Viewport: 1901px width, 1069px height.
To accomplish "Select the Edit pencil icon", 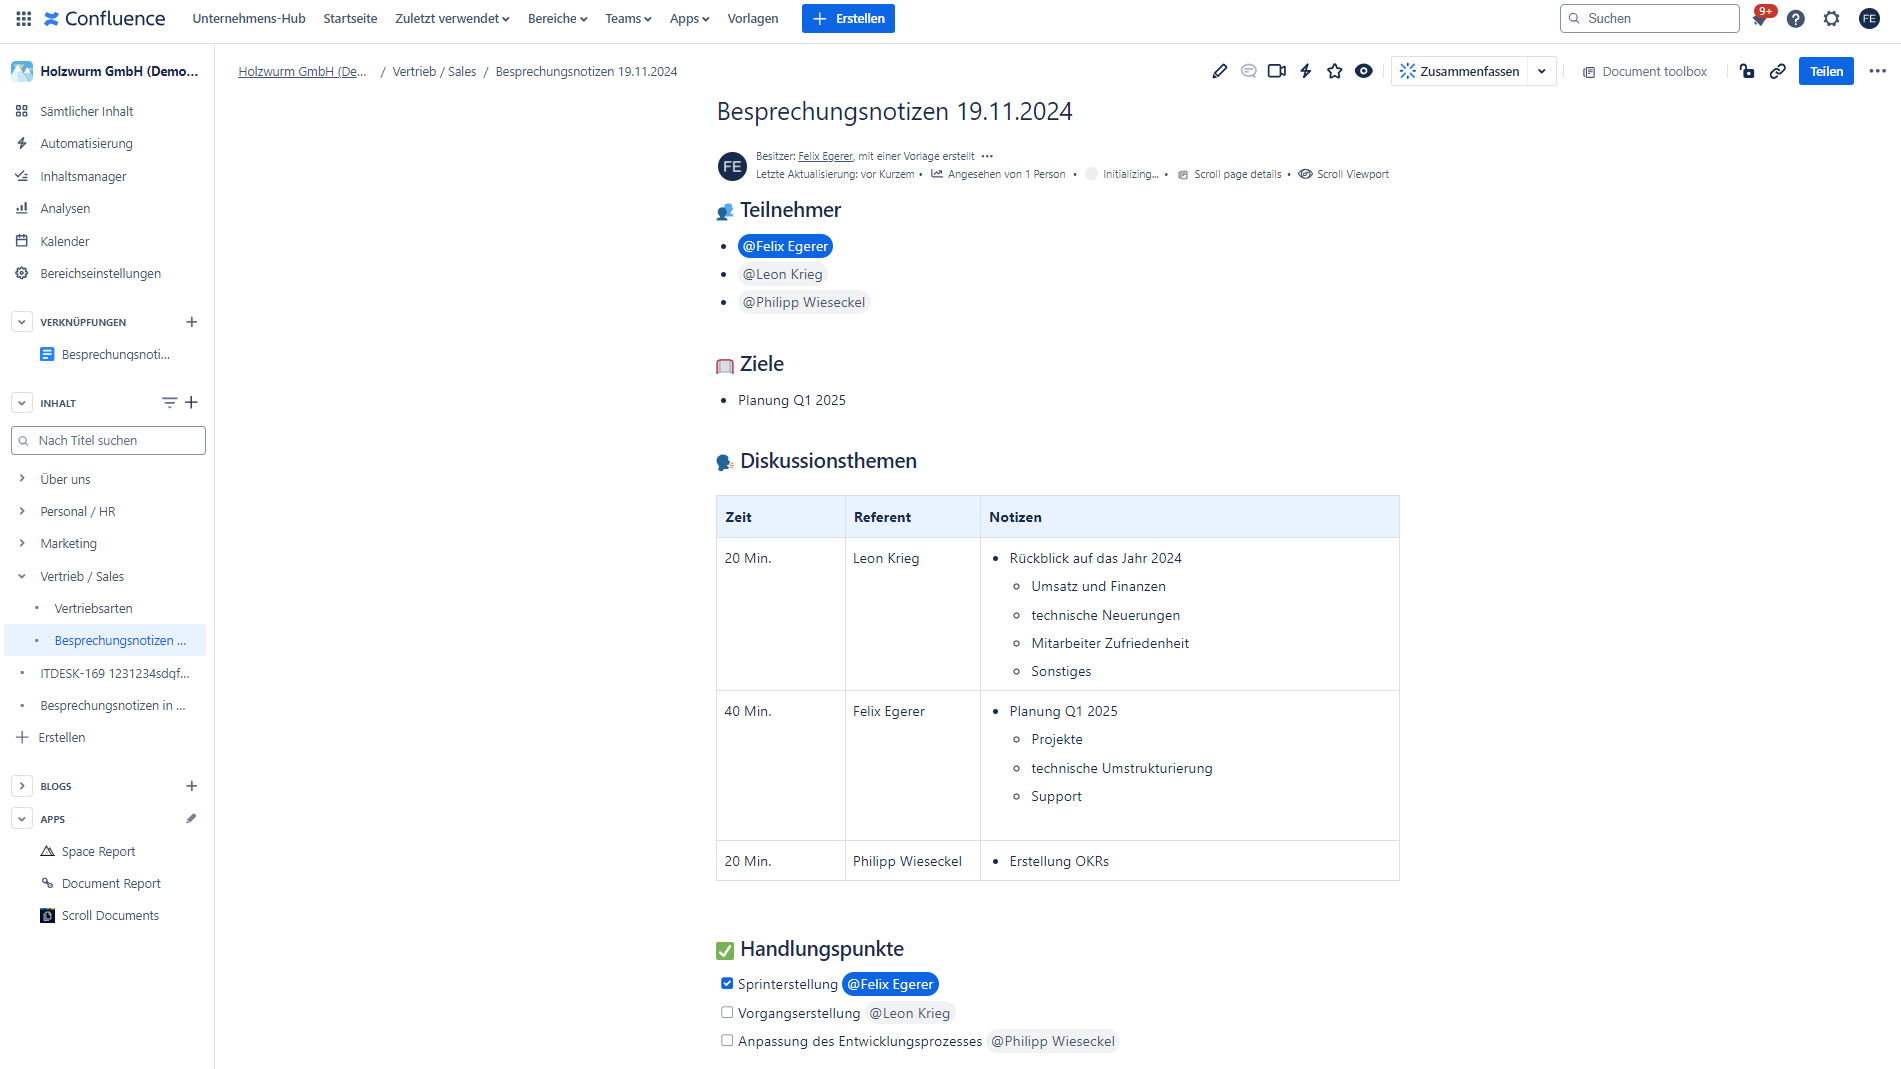I will point(1219,71).
